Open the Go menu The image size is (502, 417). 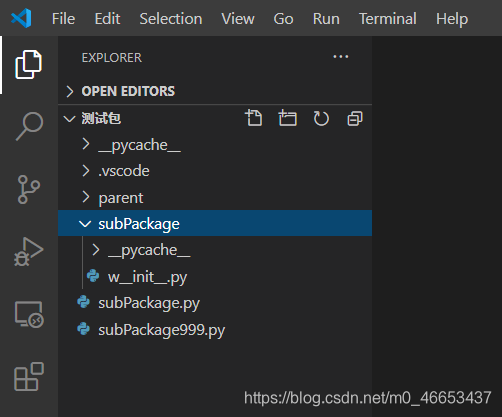283,19
